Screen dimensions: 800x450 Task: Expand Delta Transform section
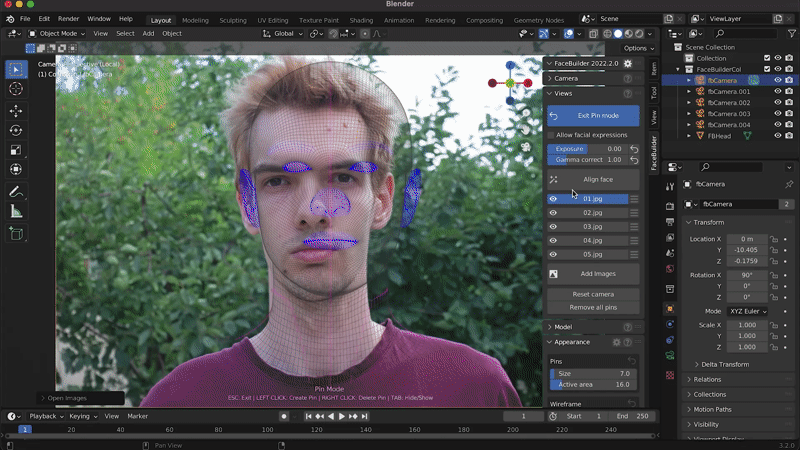[x=724, y=364]
